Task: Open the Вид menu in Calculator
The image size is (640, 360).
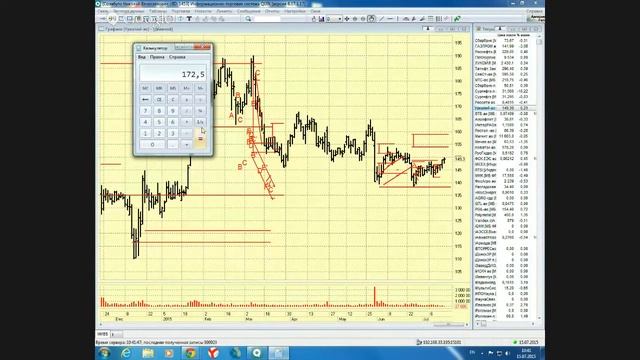Action: (x=142, y=57)
